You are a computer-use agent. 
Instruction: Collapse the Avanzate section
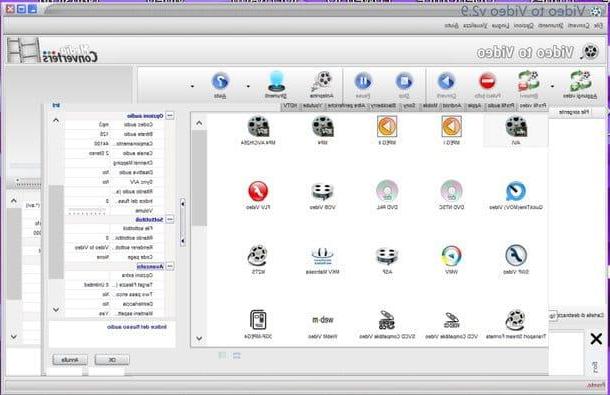pyautogui.click(x=170, y=267)
